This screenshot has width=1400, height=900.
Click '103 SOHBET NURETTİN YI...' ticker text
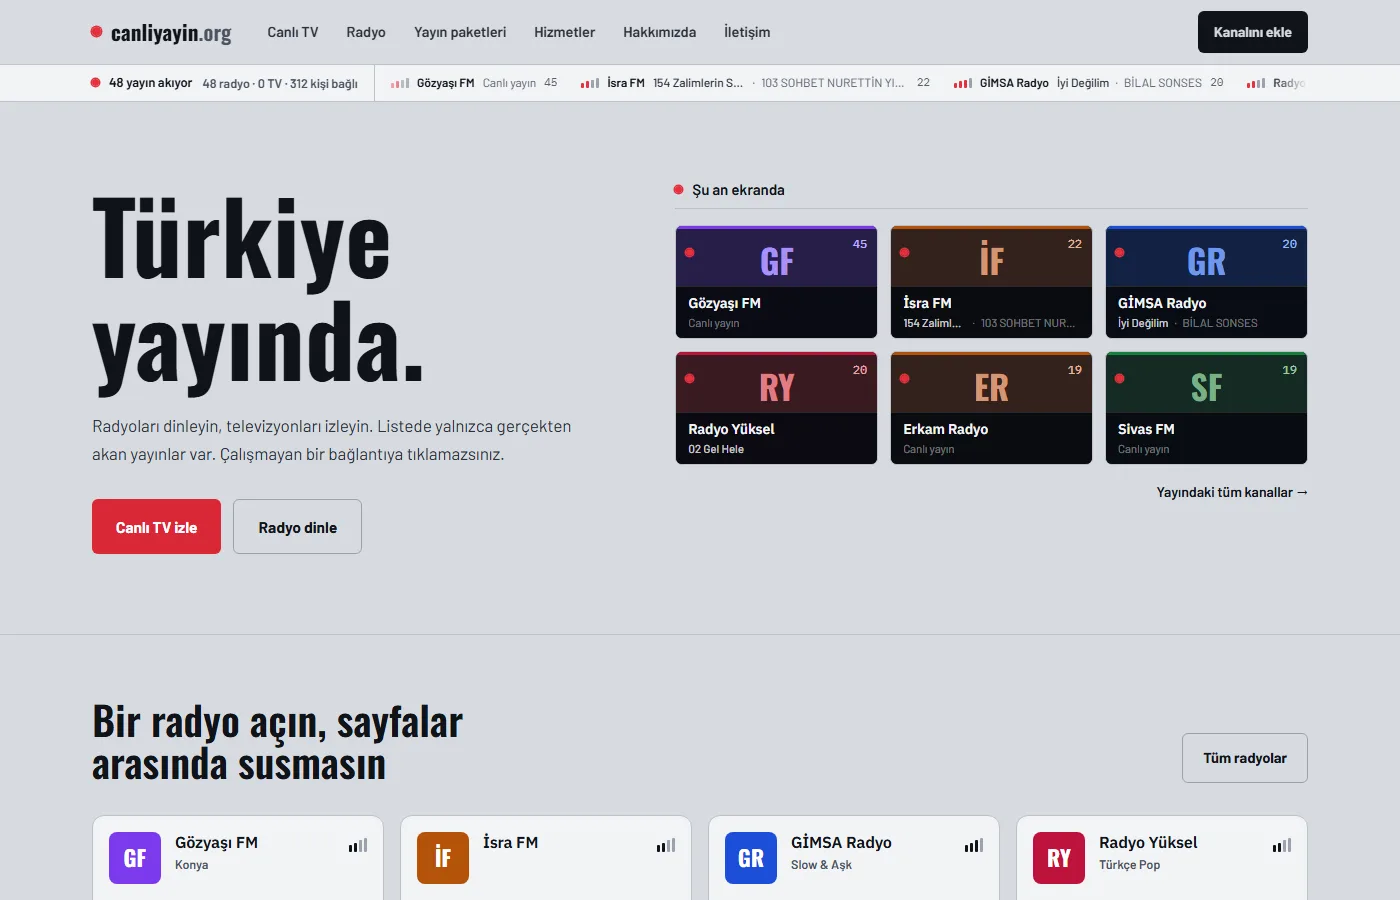[832, 83]
